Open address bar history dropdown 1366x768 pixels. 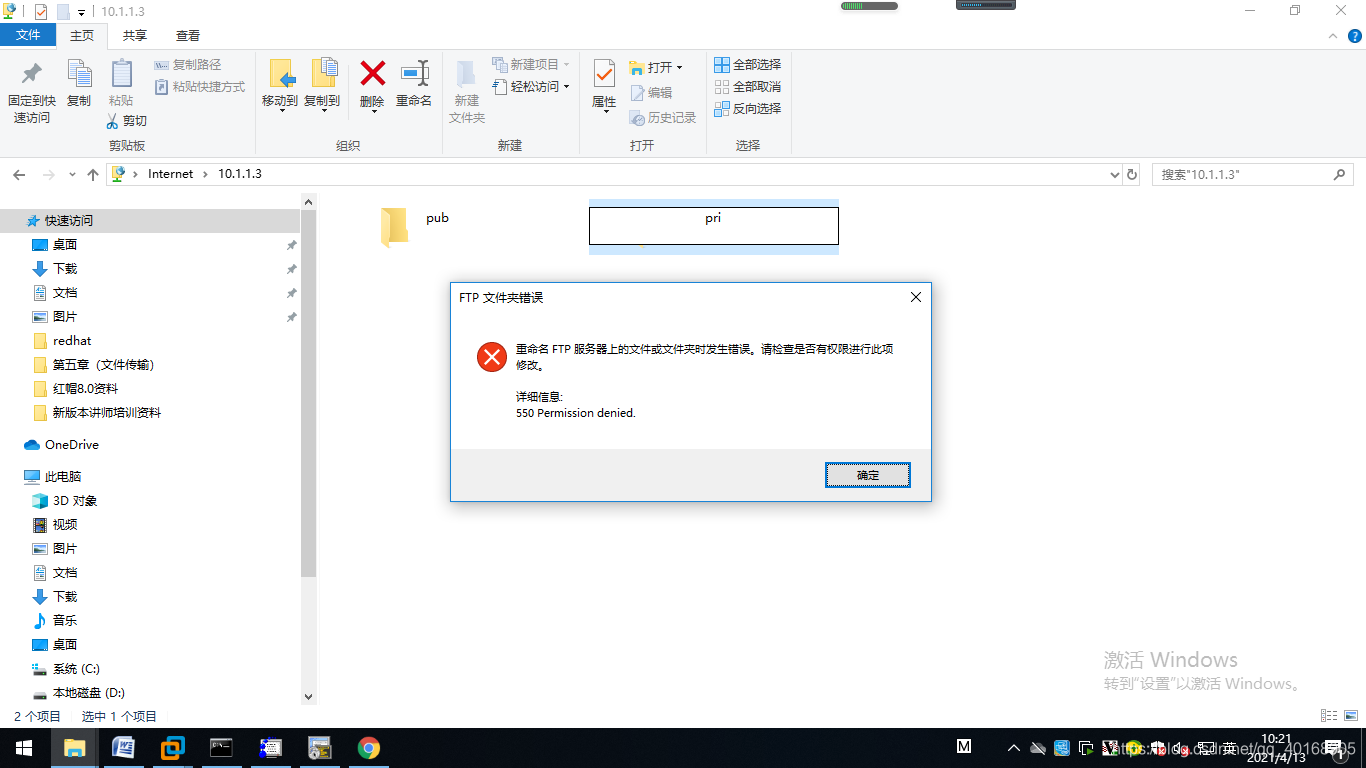1115,175
